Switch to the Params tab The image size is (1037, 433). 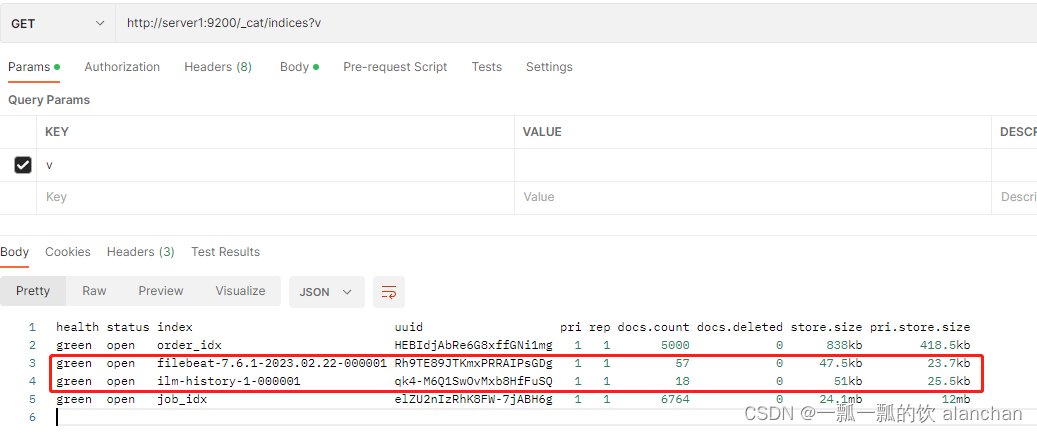pyautogui.click(x=34, y=67)
